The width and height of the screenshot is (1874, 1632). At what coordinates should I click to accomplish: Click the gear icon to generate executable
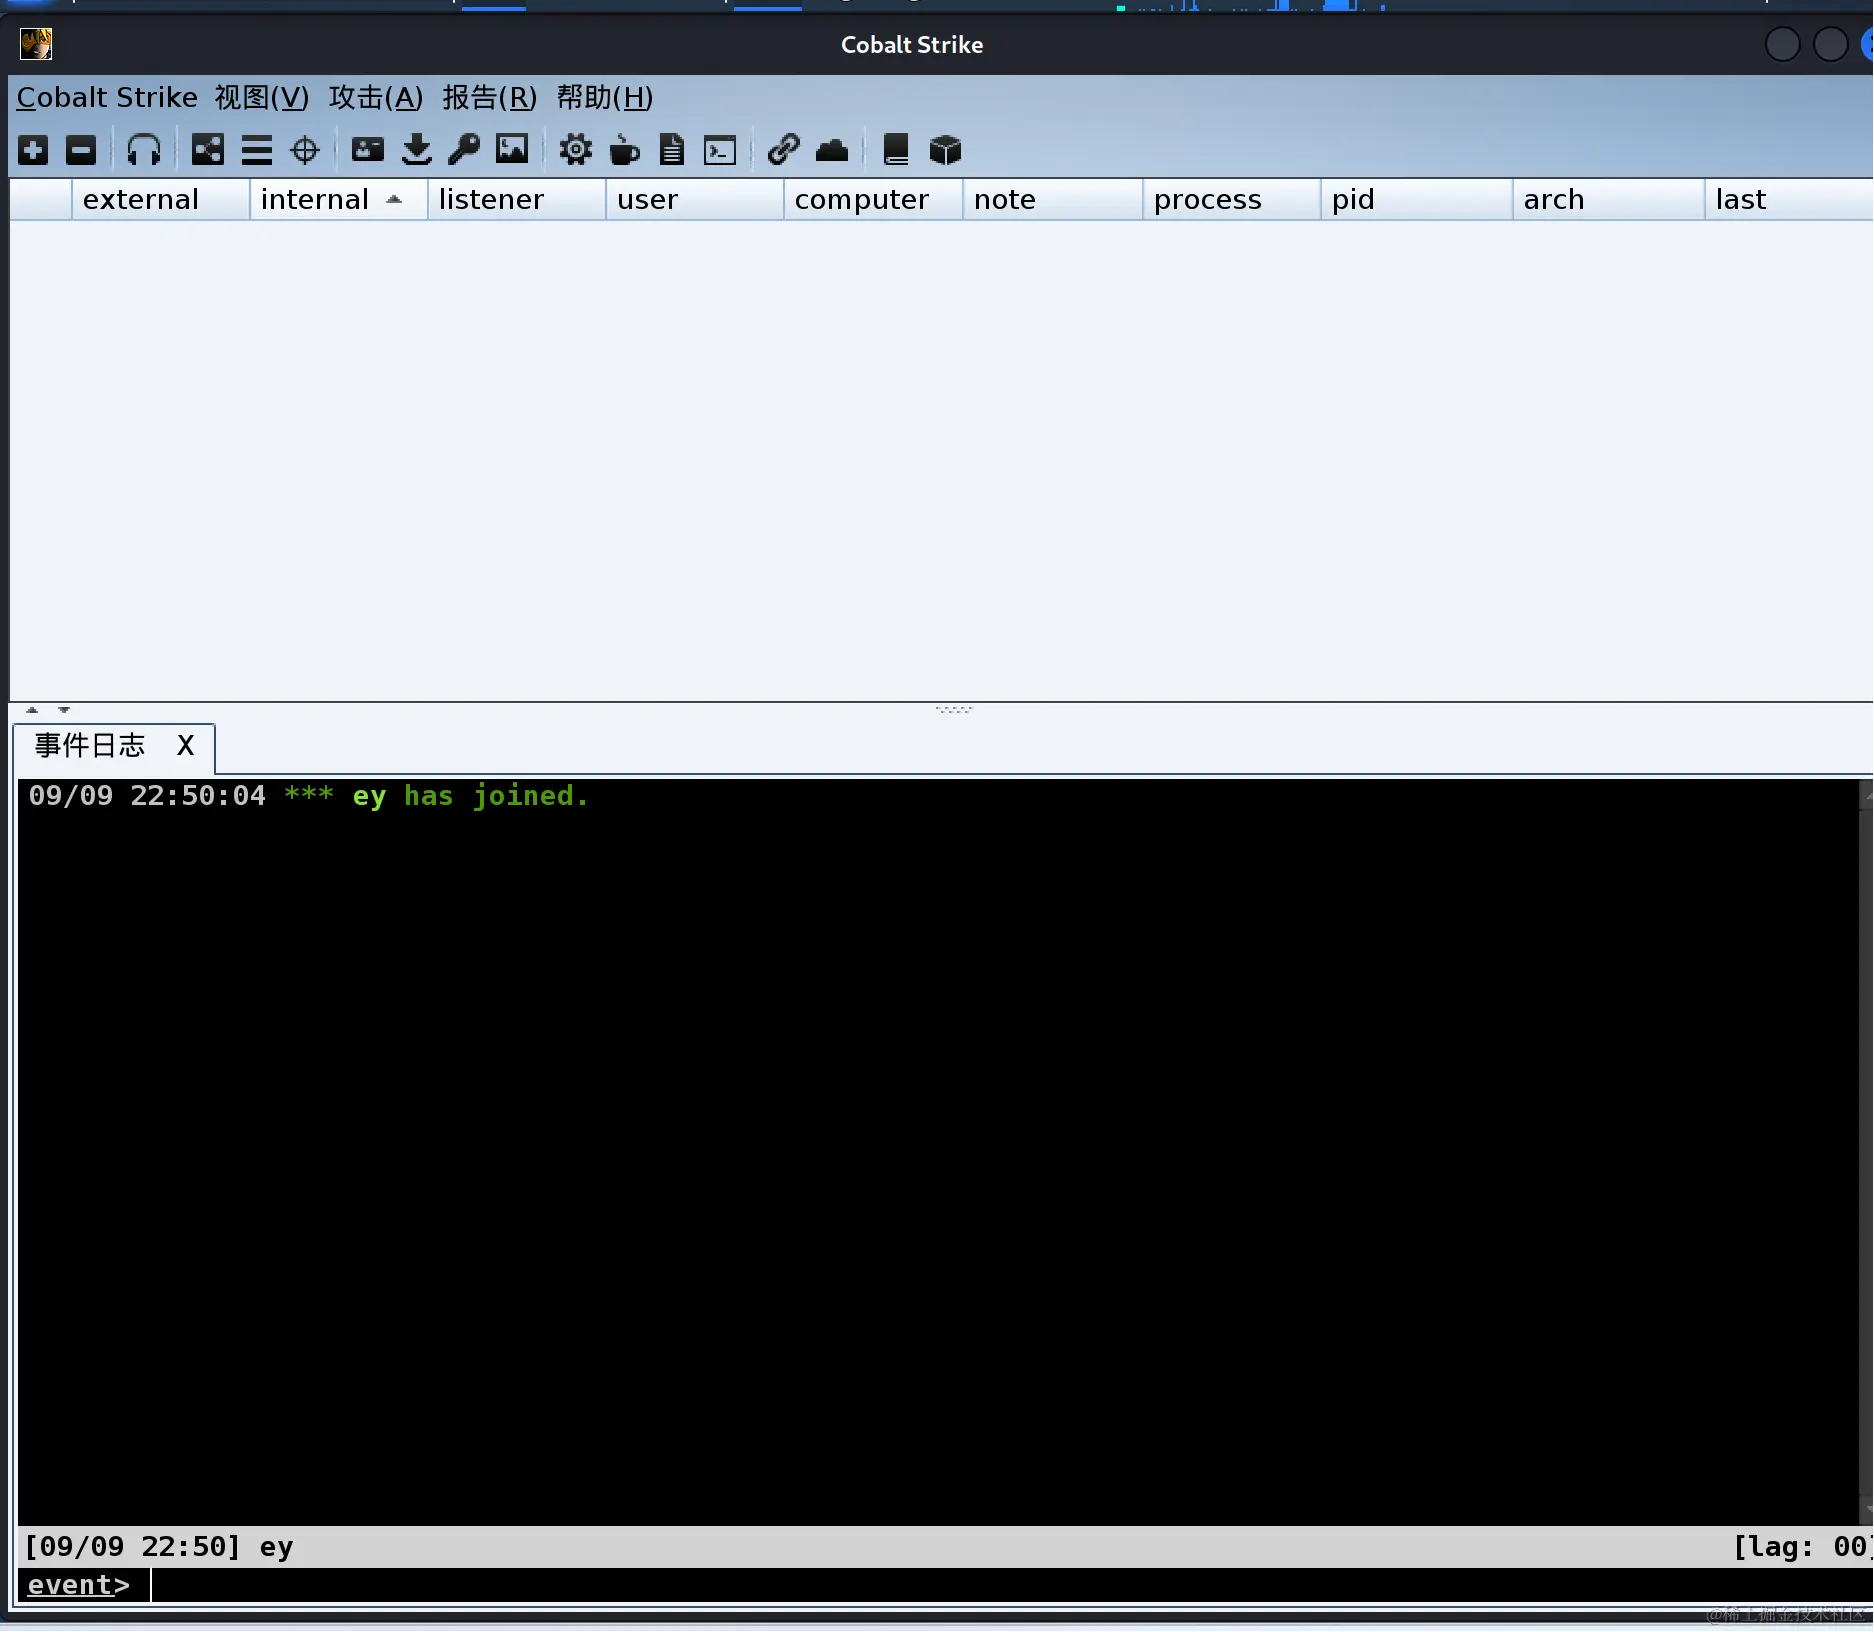pyautogui.click(x=576, y=150)
